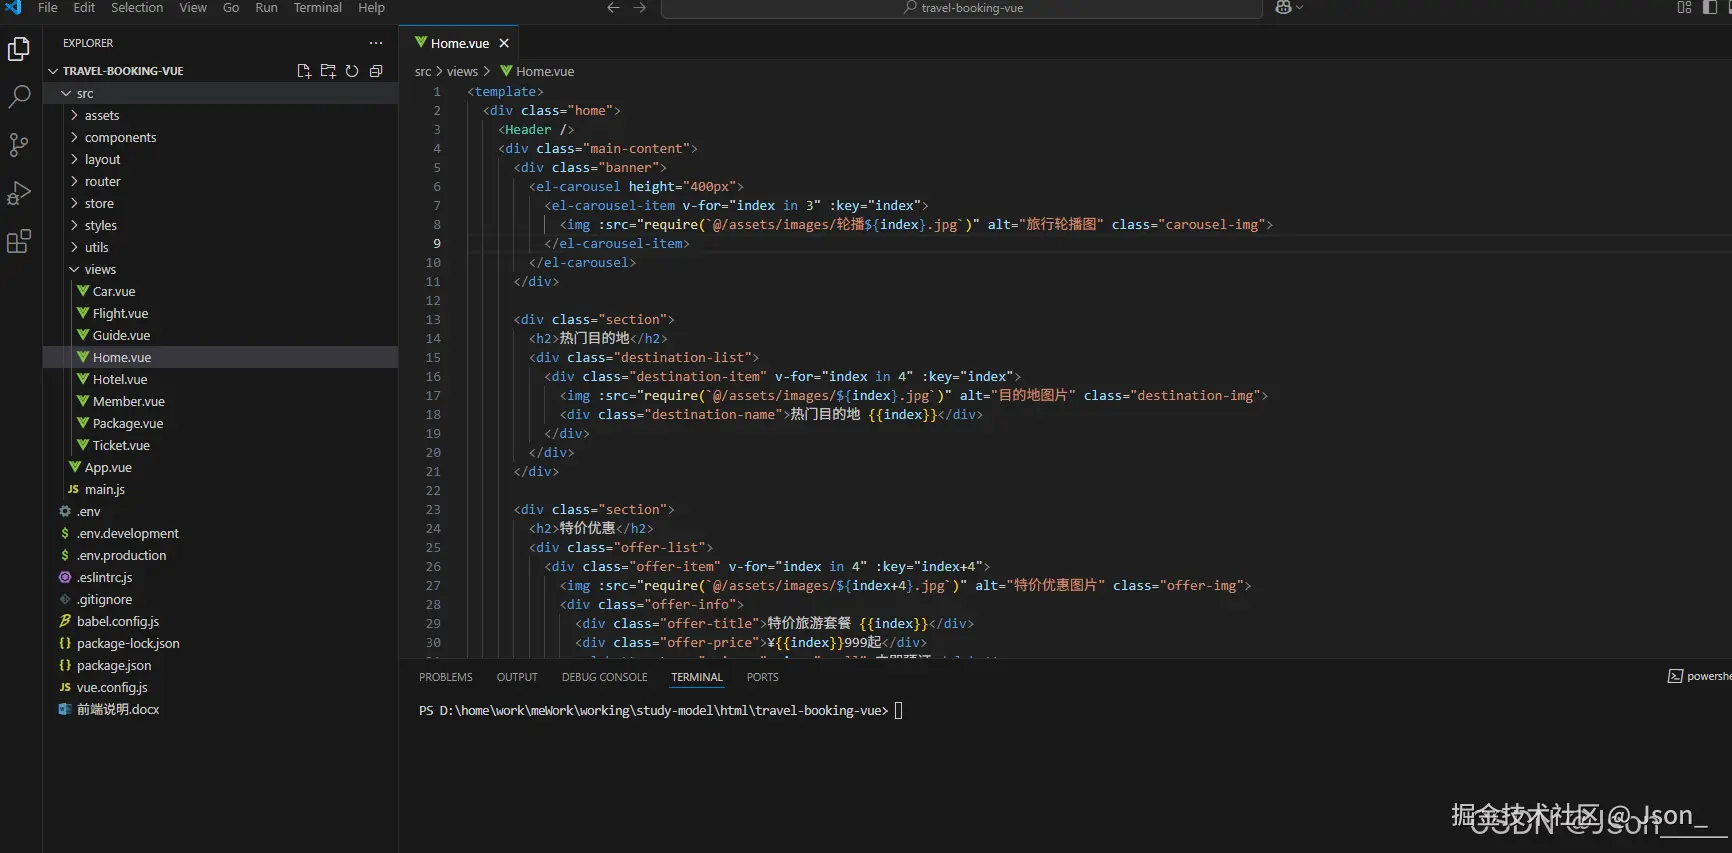1732x853 pixels.
Task: Click the New File icon in Explorer
Action: pyautogui.click(x=304, y=71)
